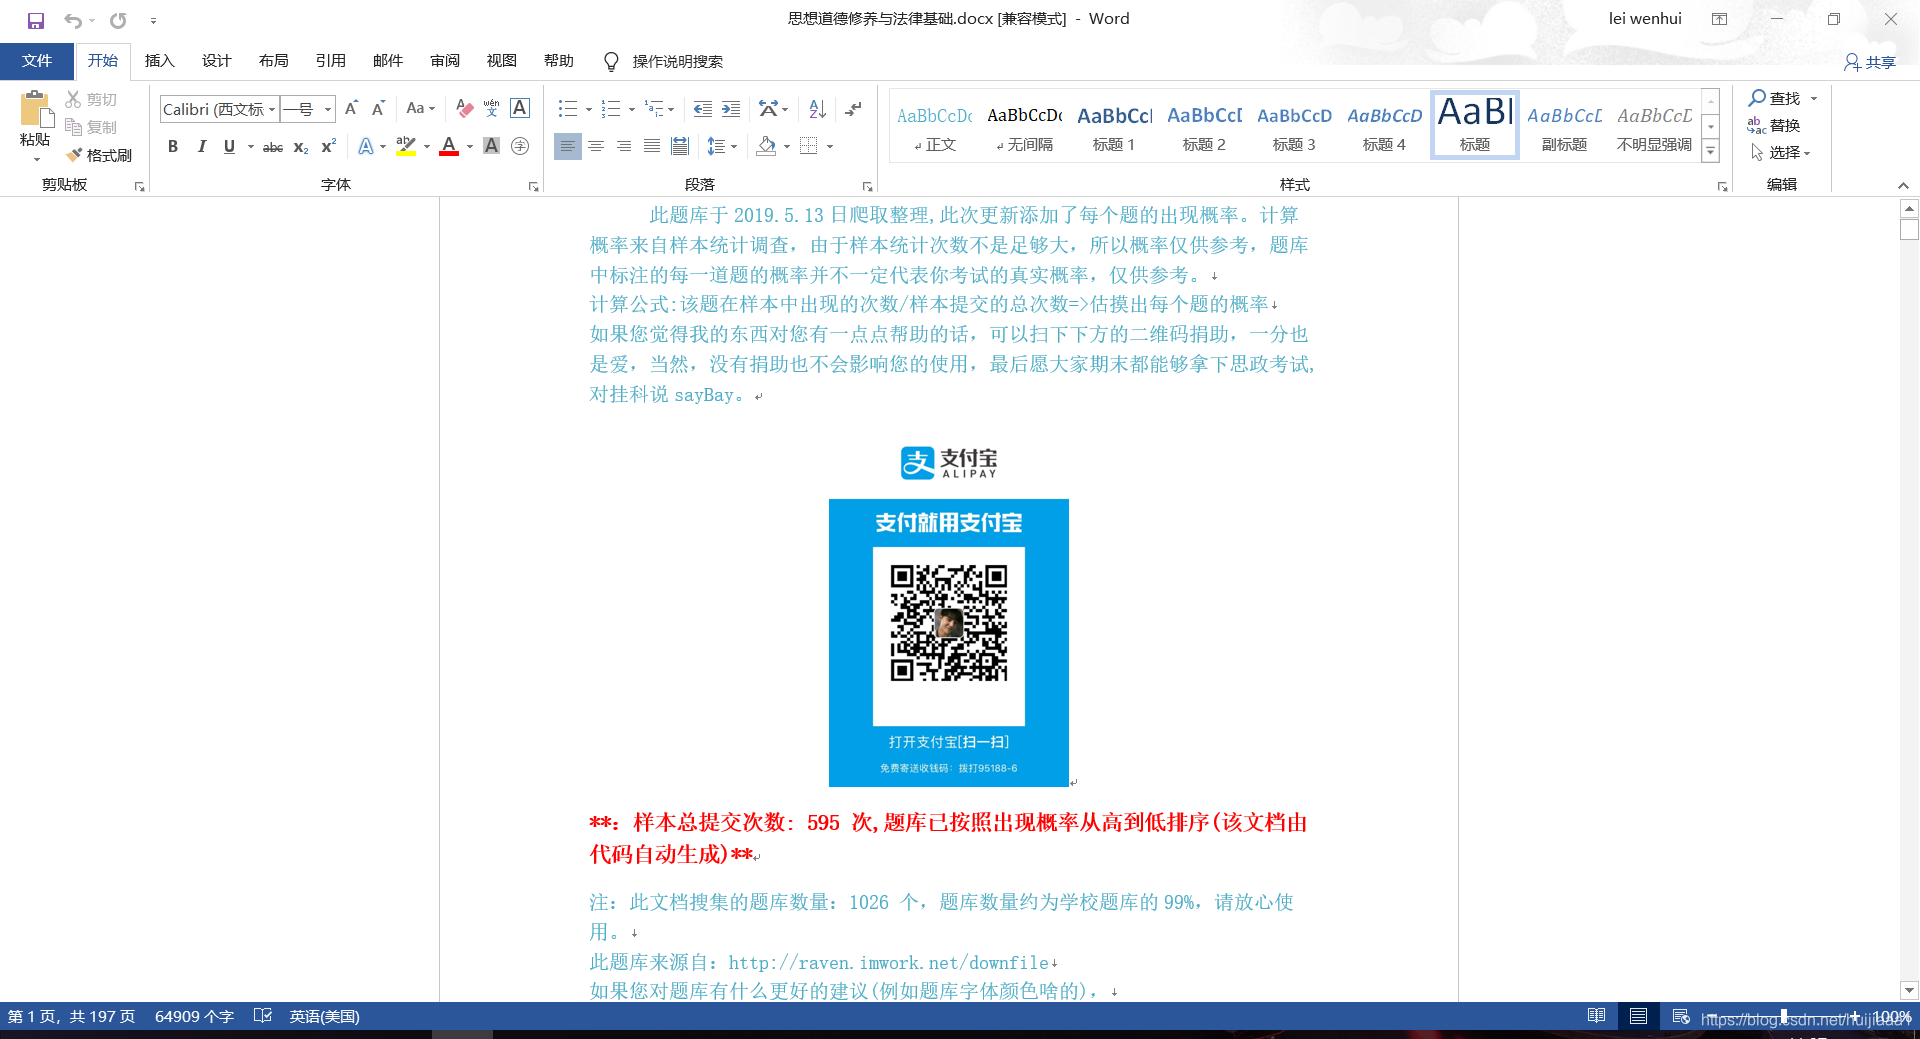
Task: Open line spacing dropdown
Action: [x=722, y=147]
